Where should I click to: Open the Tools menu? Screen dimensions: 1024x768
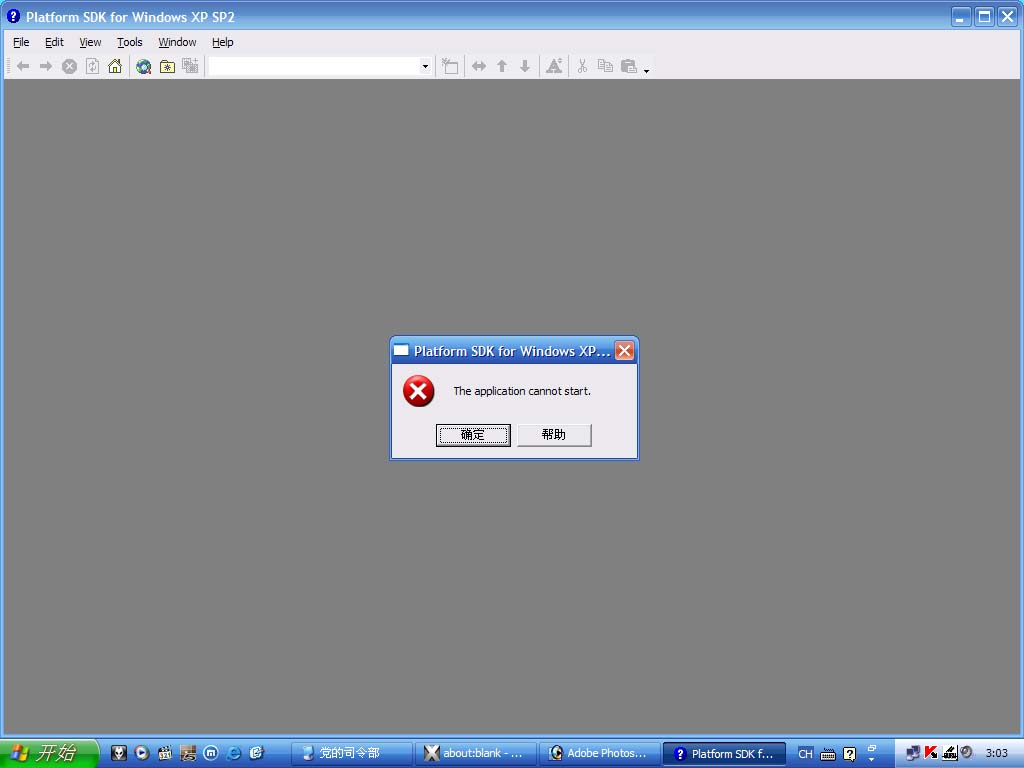(129, 42)
